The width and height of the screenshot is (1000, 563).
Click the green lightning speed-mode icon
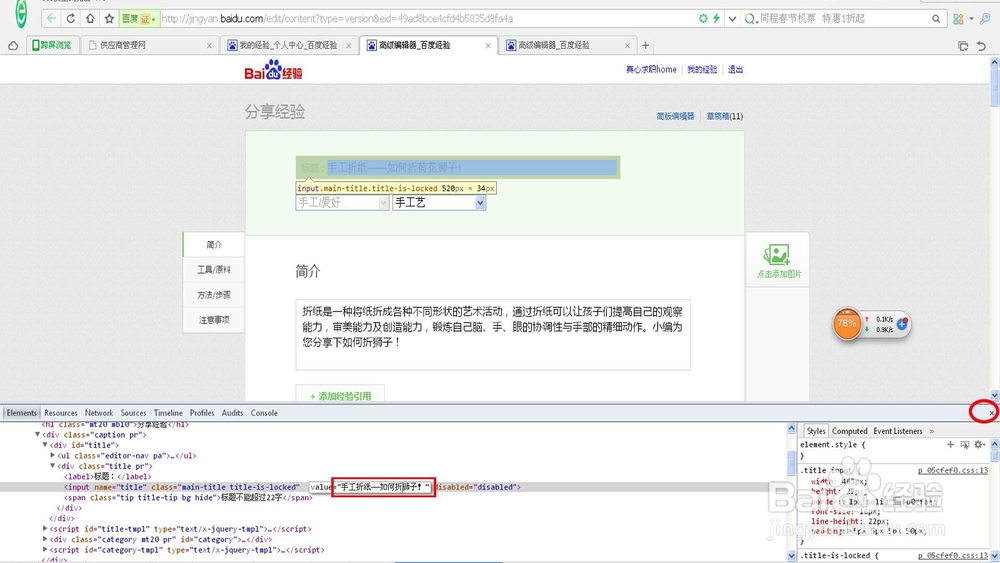(716, 18)
